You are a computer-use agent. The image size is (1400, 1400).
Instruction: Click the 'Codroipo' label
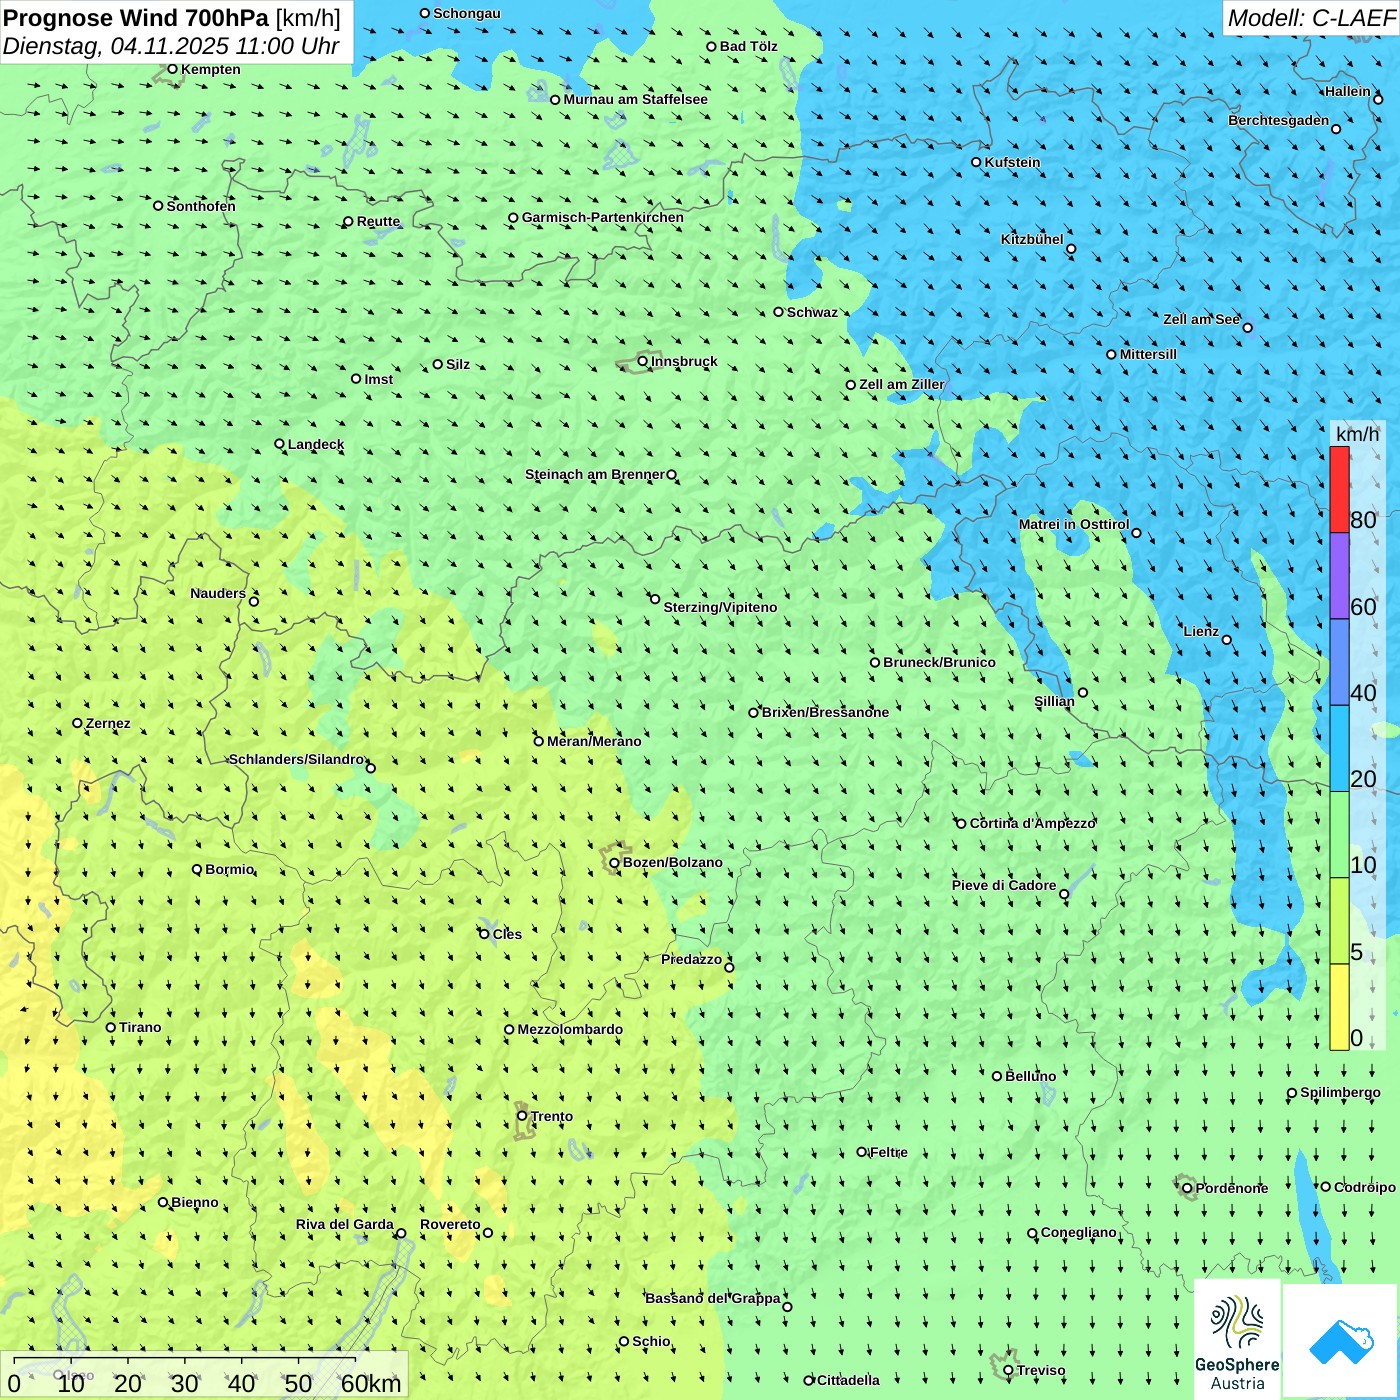coord(1365,1187)
